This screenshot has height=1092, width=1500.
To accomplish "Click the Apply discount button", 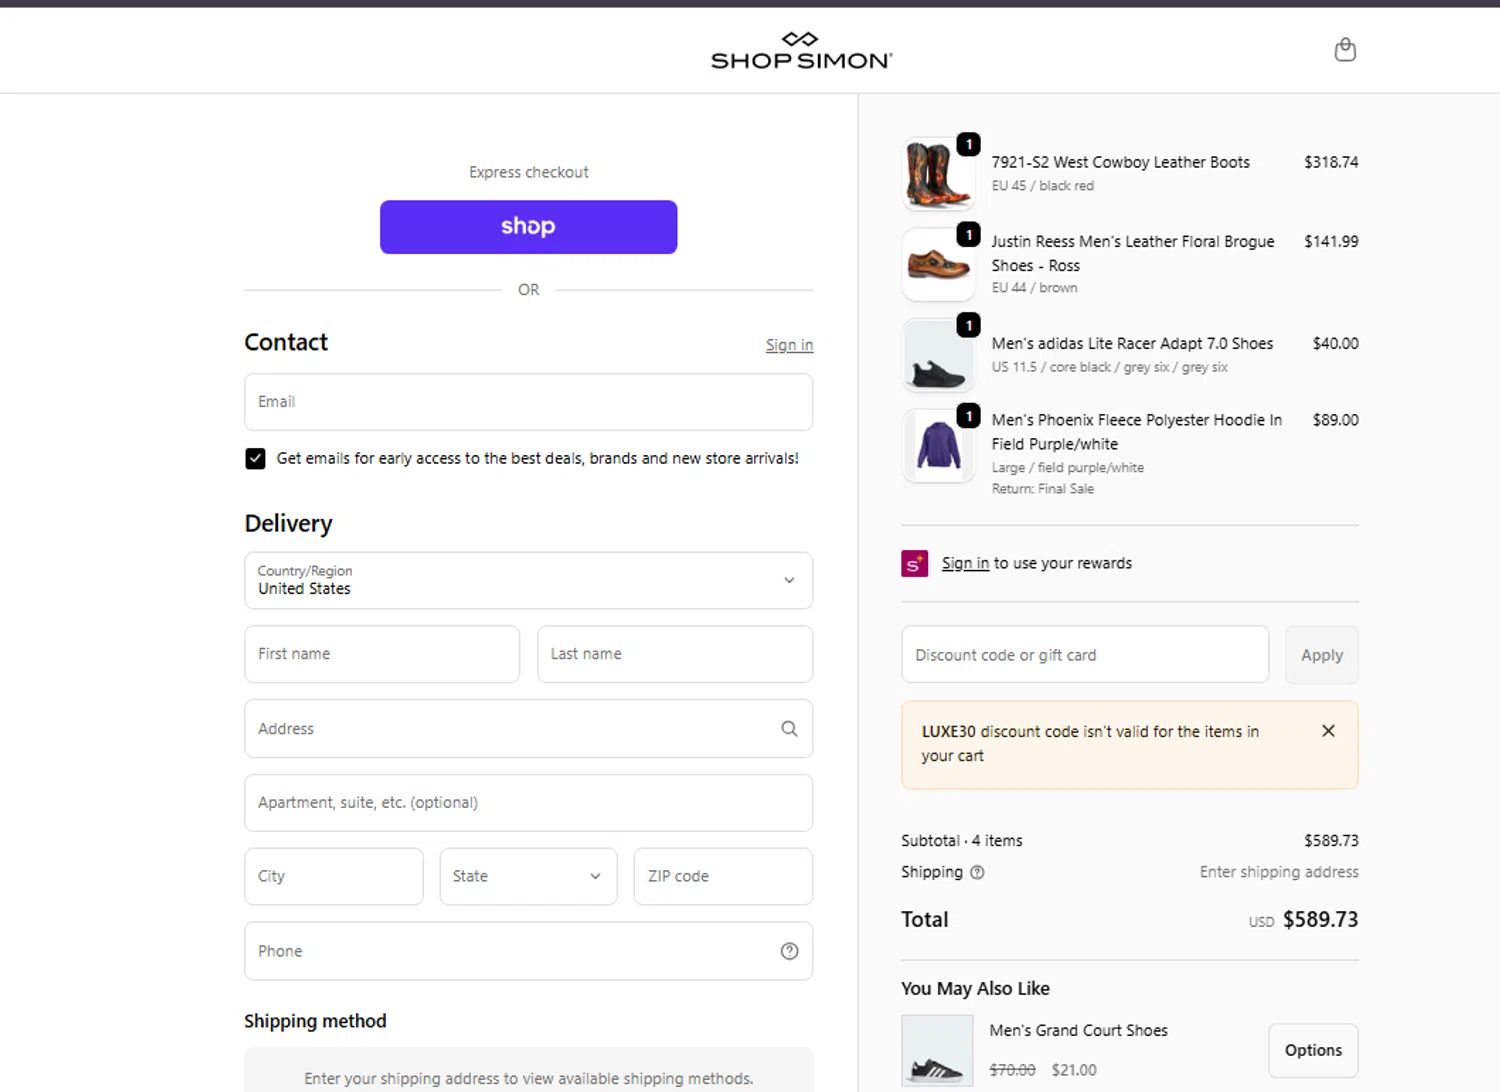I will [1321, 655].
